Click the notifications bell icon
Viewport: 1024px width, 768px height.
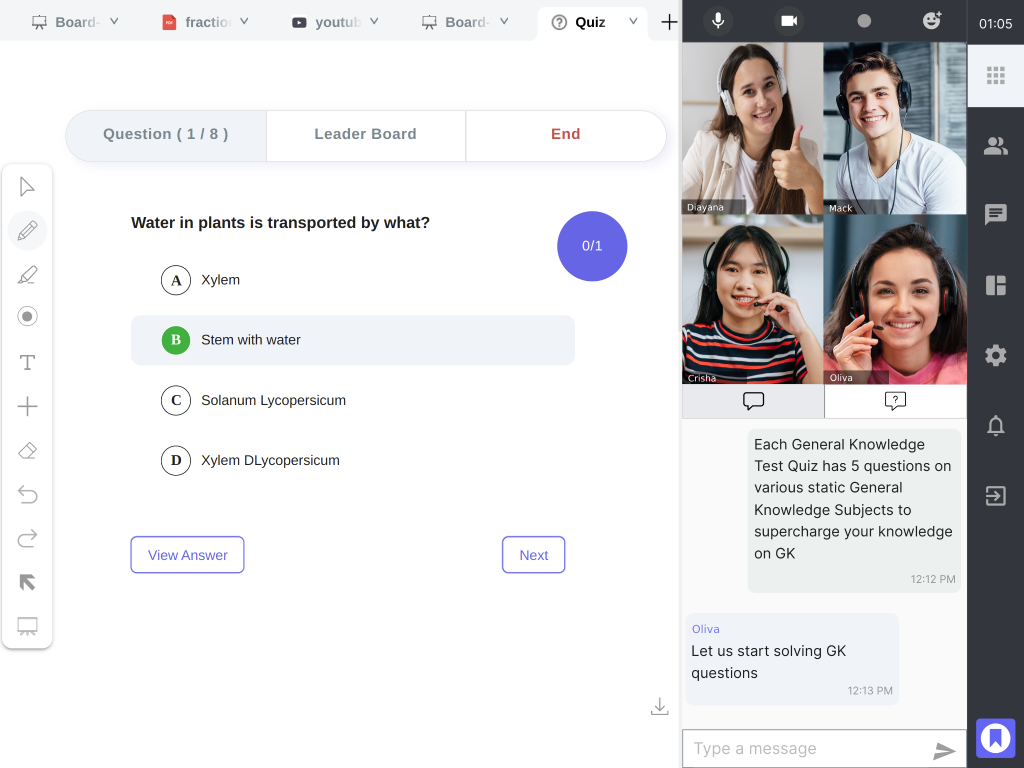pyautogui.click(x=995, y=426)
